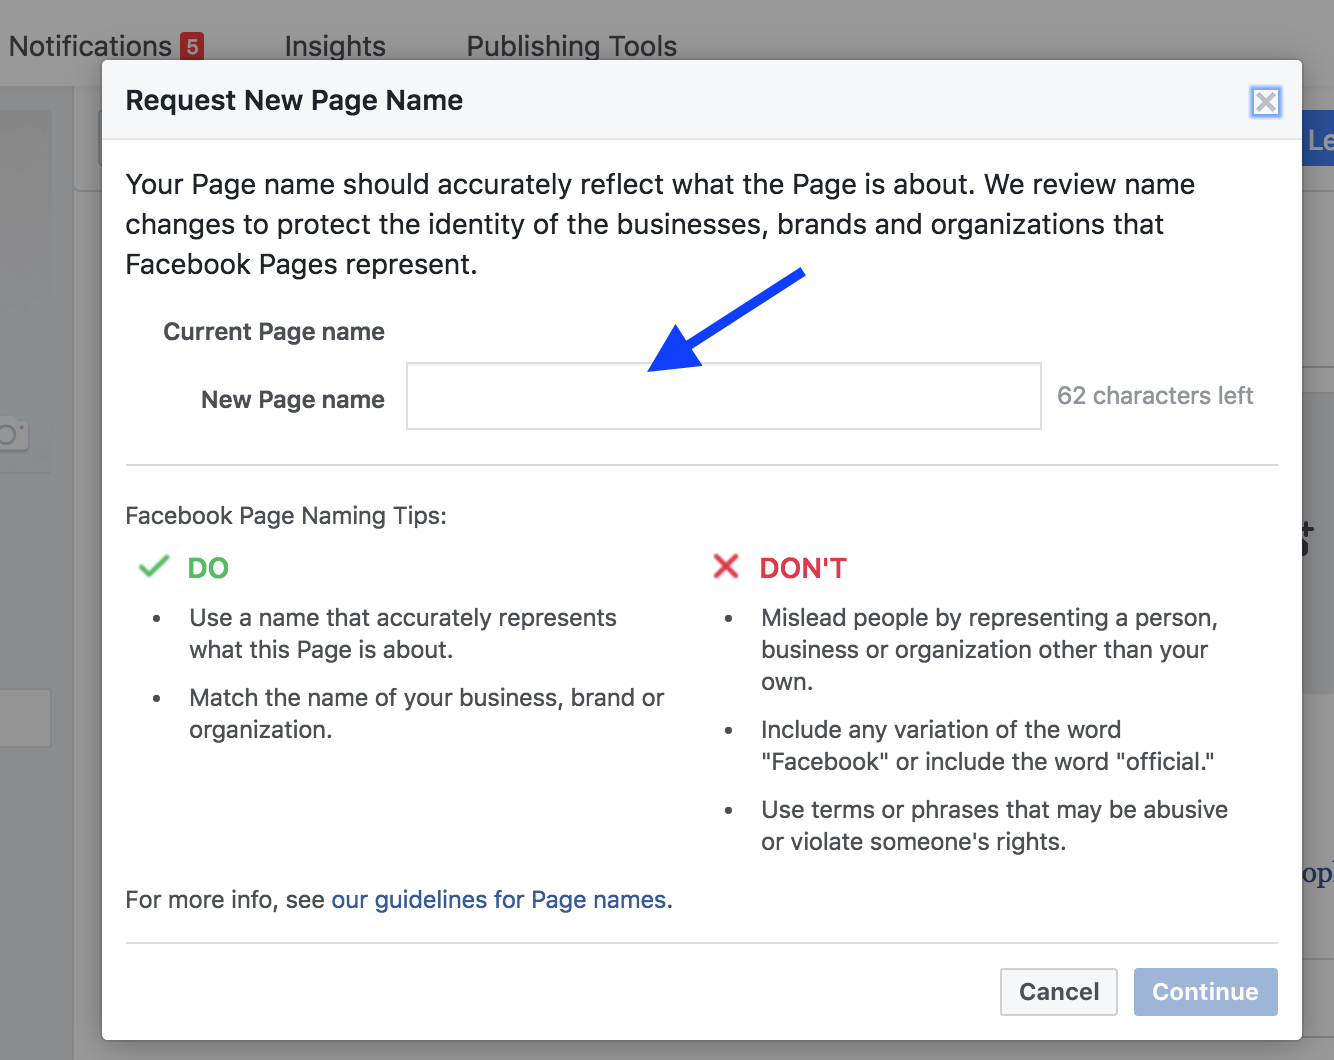This screenshot has width=1334, height=1060.
Task: Click the red DON'T cross icon
Action: 726,567
